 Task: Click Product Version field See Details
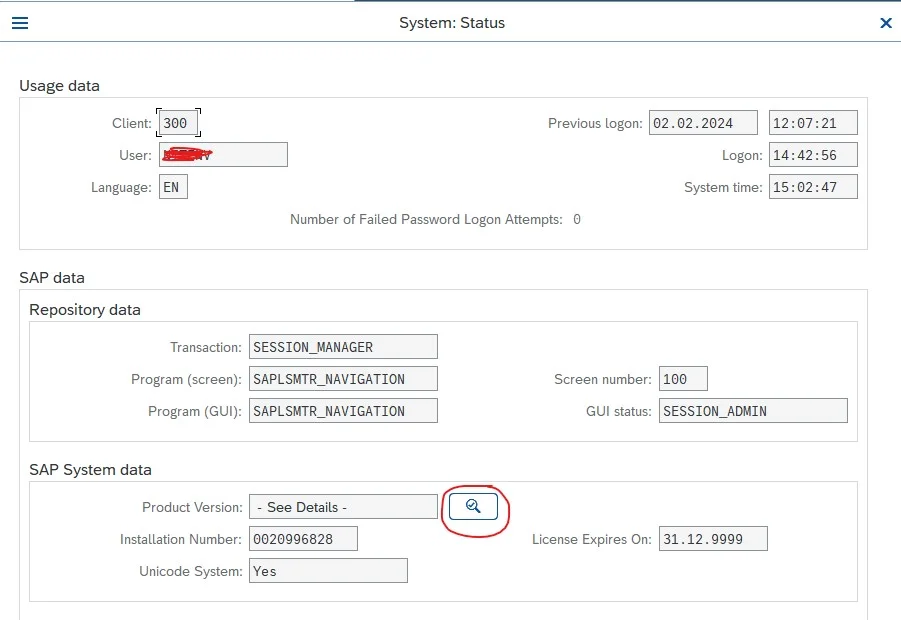click(343, 506)
